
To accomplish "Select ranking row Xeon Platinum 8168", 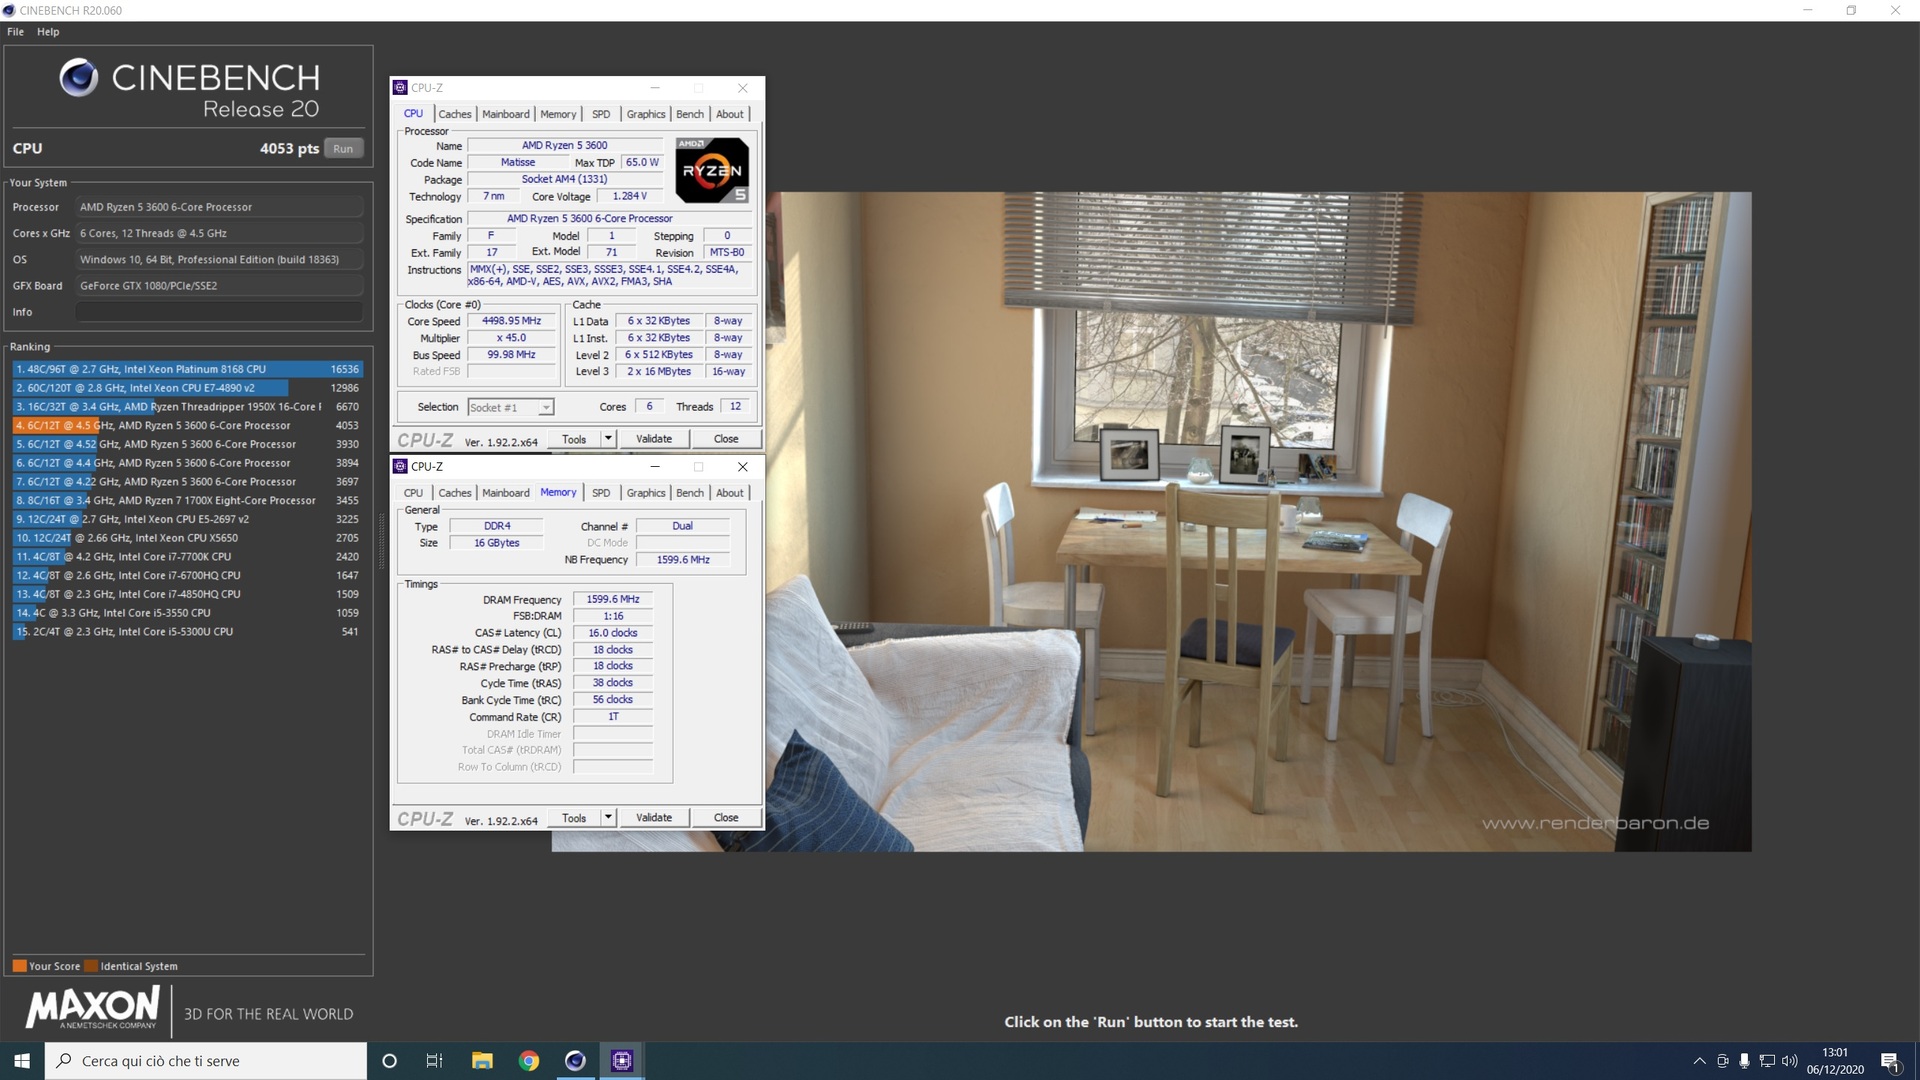I will click(187, 369).
